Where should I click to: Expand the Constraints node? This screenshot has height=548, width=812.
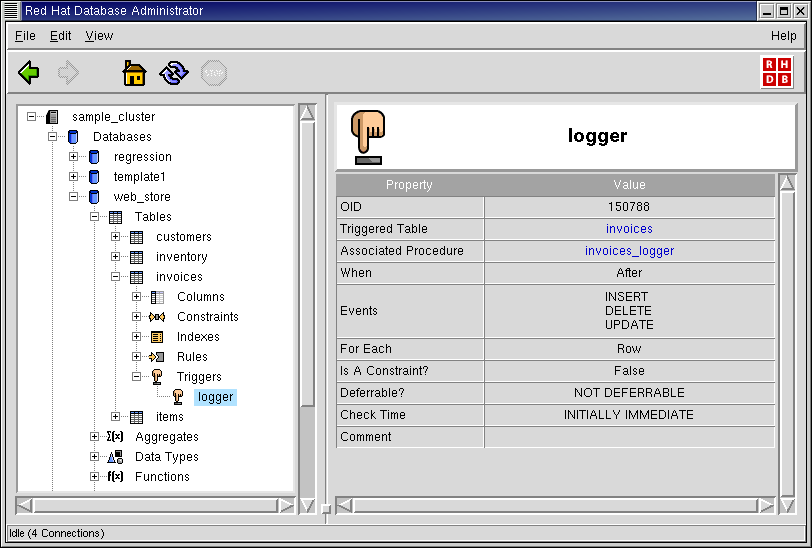pos(136,316)
